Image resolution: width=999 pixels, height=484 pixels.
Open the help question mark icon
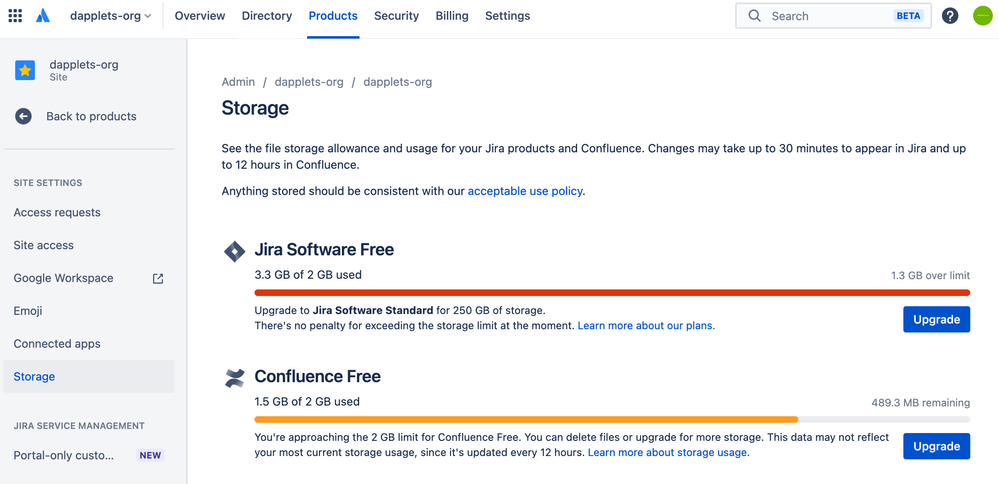click(x=950, y=16)
